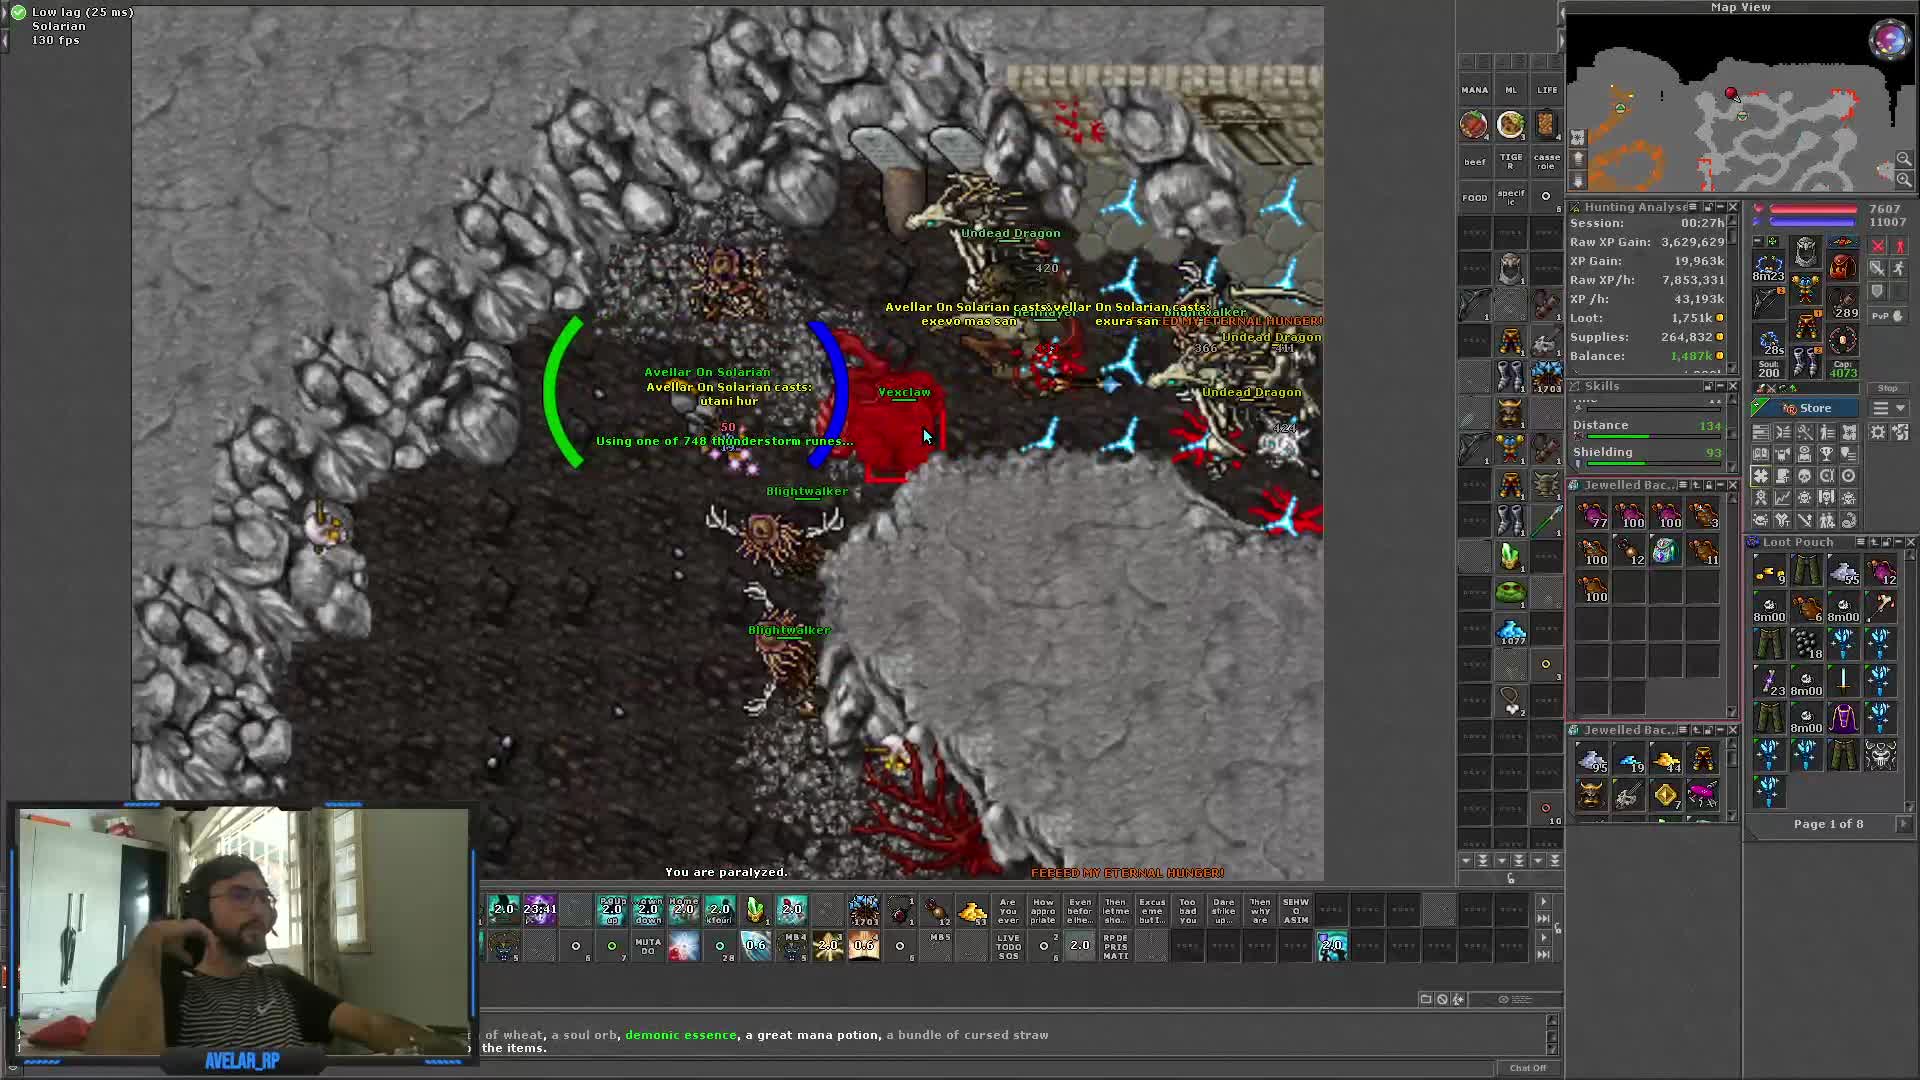Viewport: 1920px width, 1080px height.
Task: Click the helmet equipment slot
Action: coord(1805,250)
